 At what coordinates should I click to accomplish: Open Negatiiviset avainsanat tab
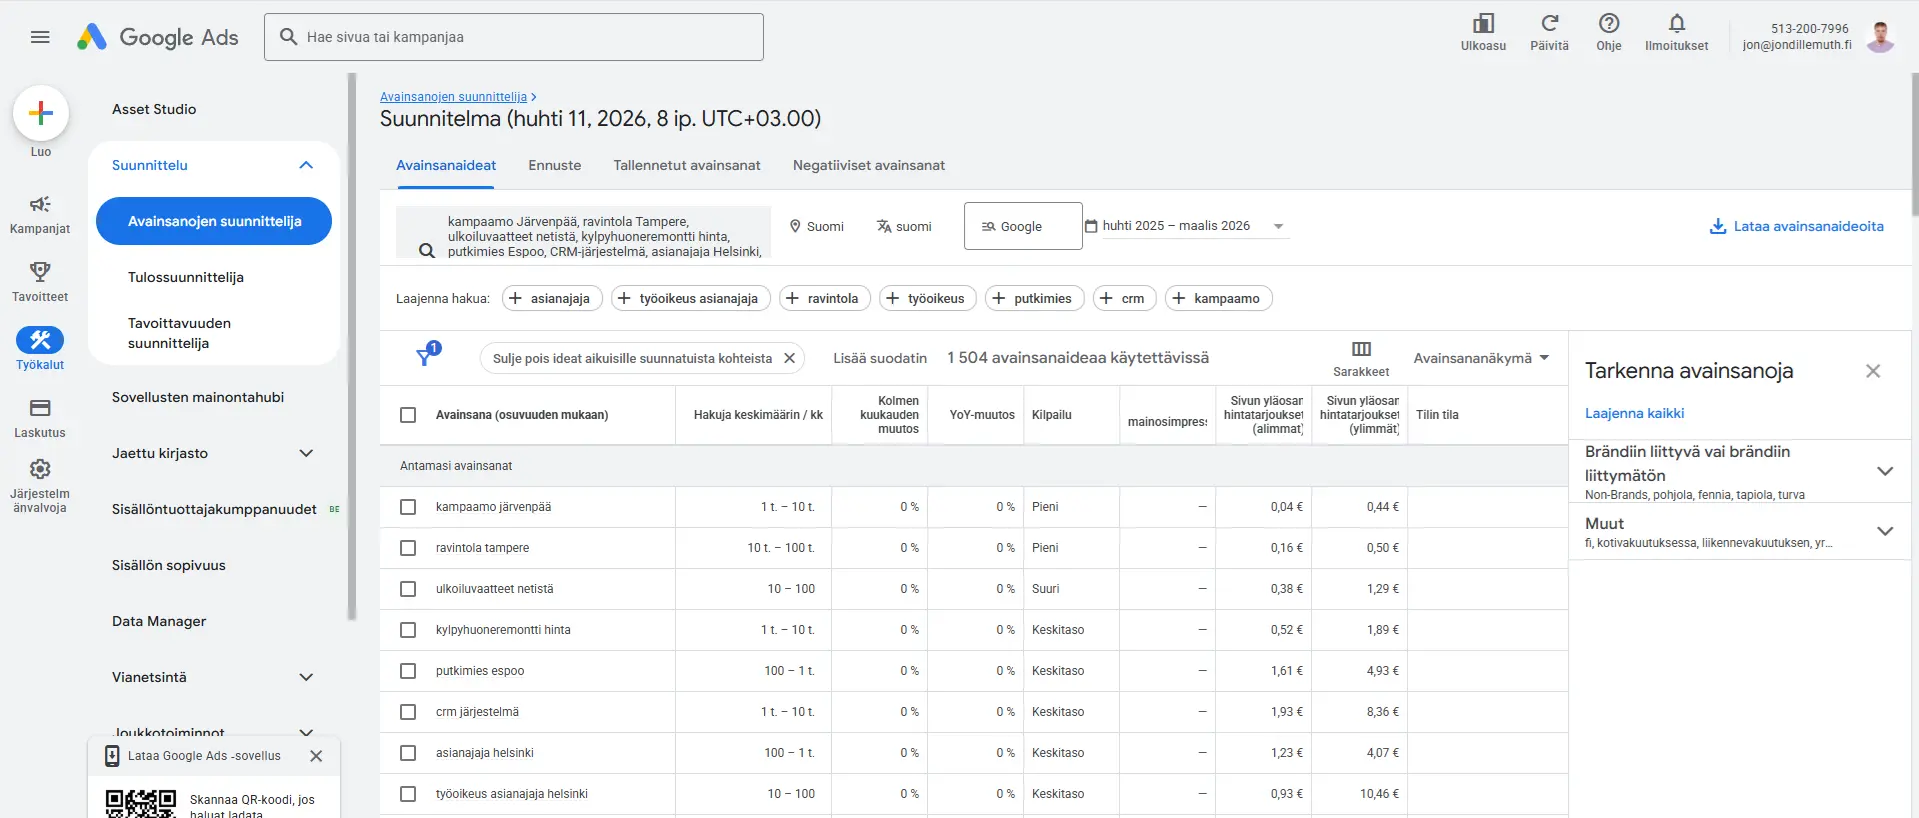tap(869, 165)
